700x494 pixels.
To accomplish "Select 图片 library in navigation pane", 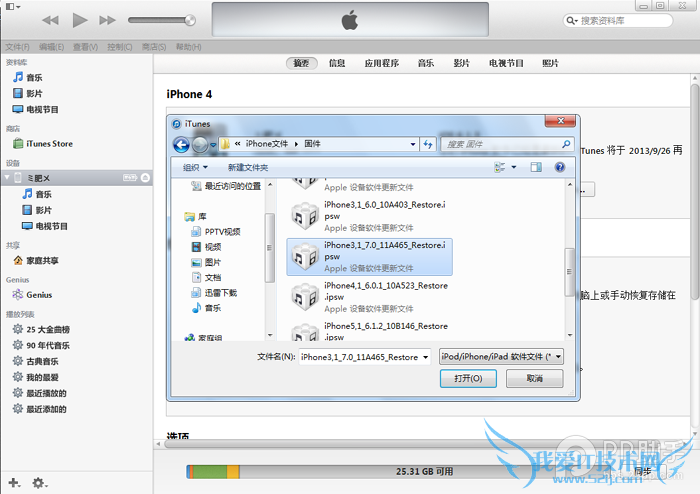I will (x=206, y=262).
